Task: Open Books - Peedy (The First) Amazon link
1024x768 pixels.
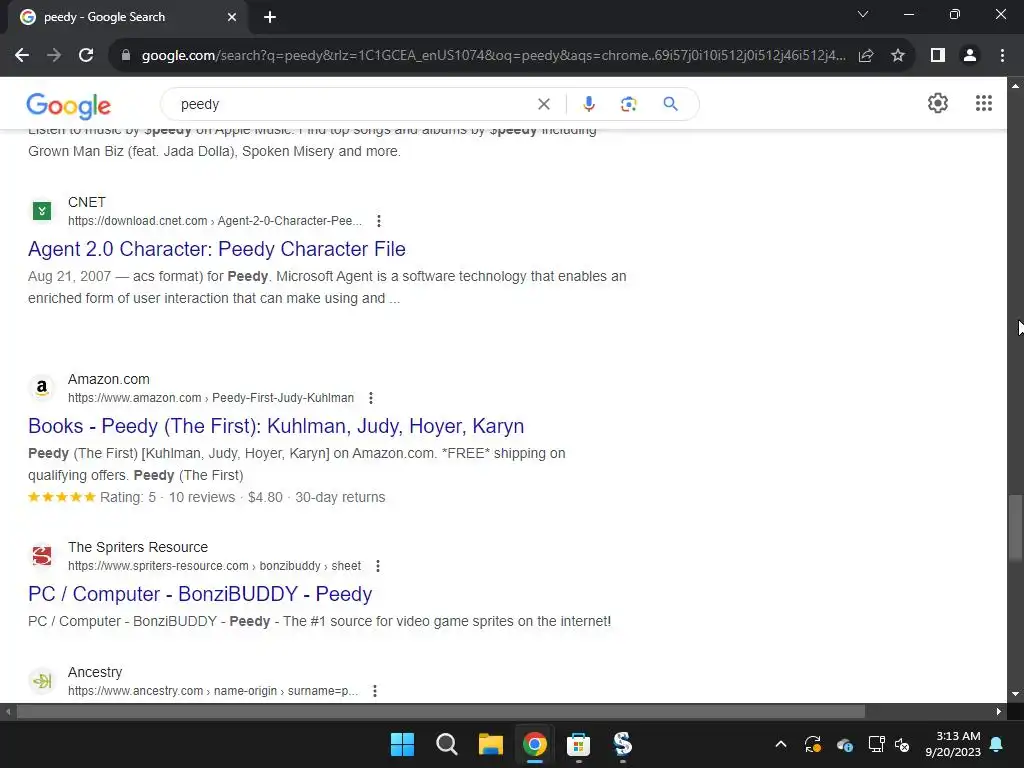Action: pos(276,426)
